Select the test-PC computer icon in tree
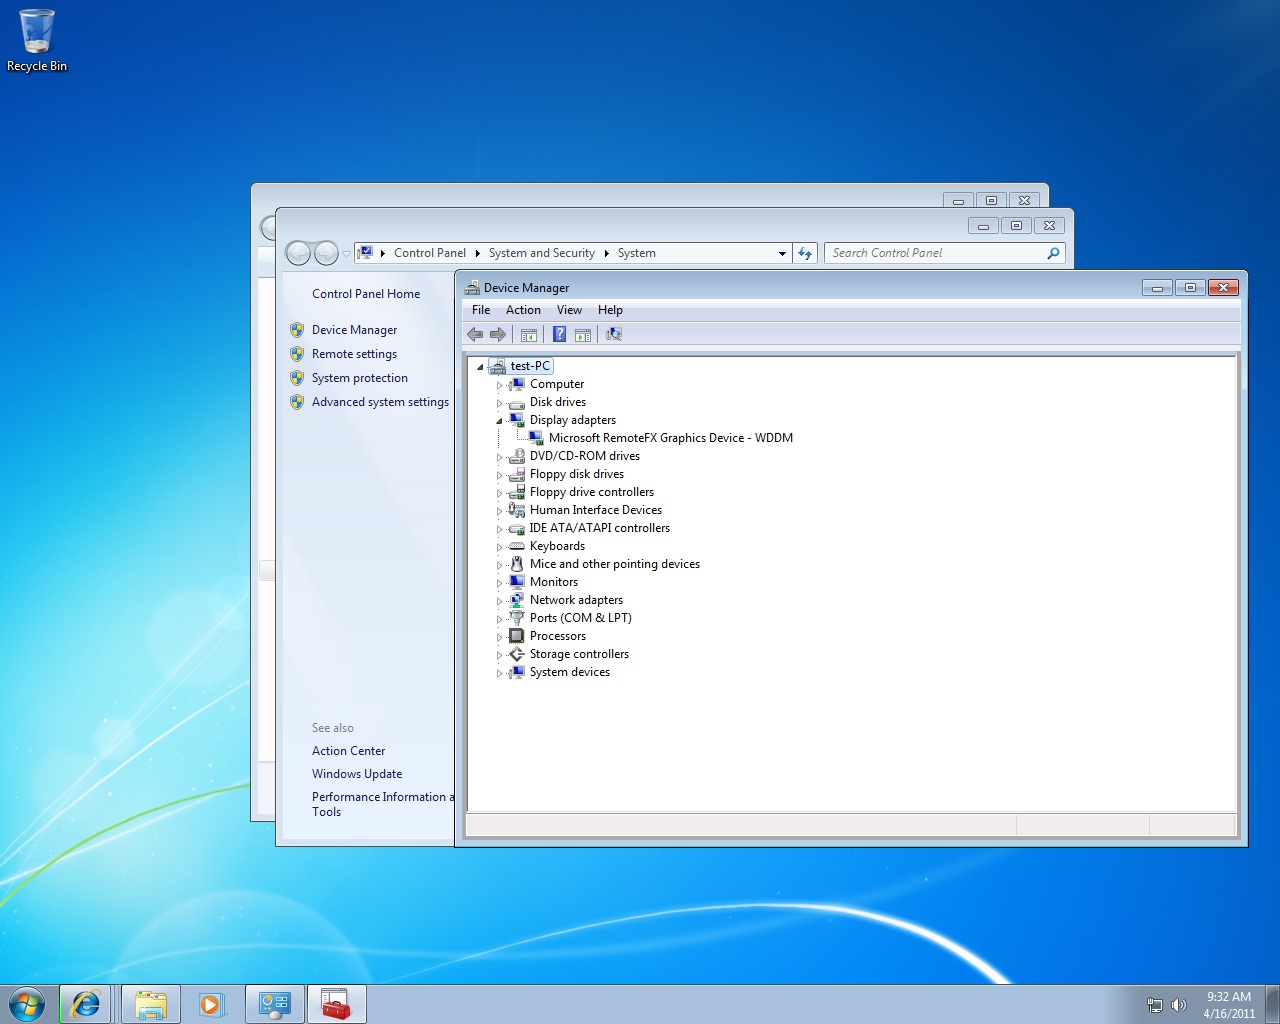 point(497,366)
